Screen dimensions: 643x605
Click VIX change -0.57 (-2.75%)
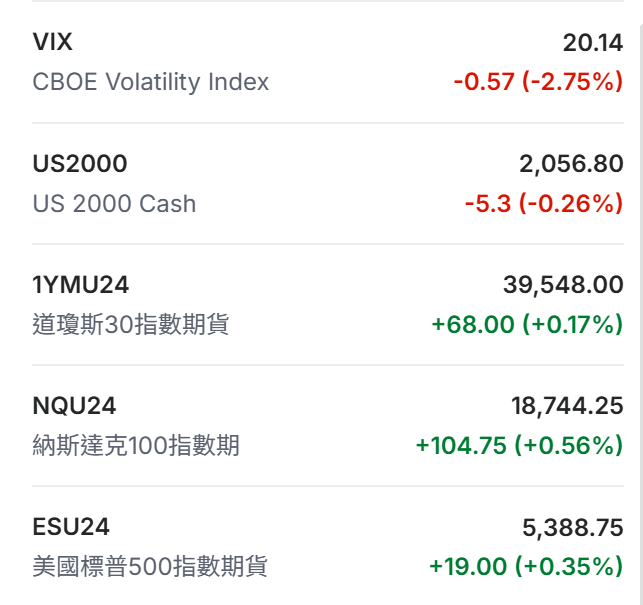[x=538, y=82]
